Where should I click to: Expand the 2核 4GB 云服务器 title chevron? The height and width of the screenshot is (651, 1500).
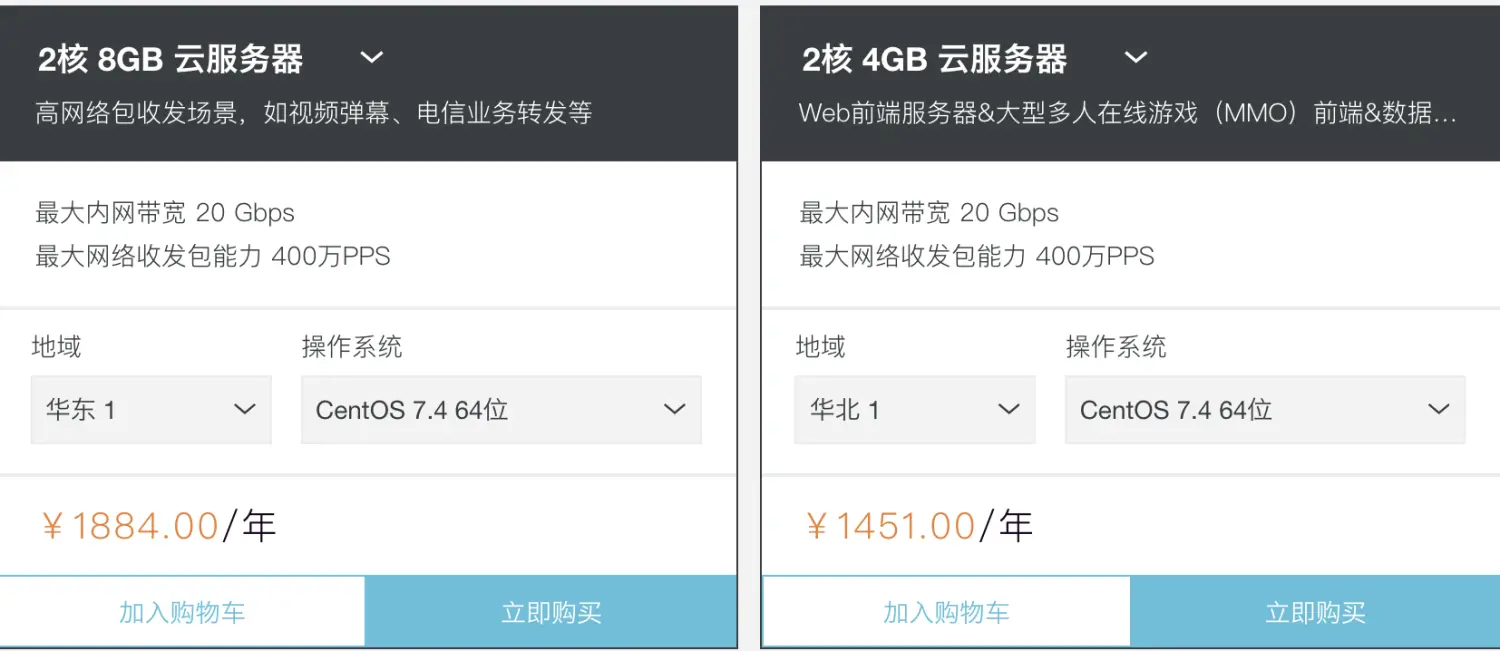click(1135, 58)
